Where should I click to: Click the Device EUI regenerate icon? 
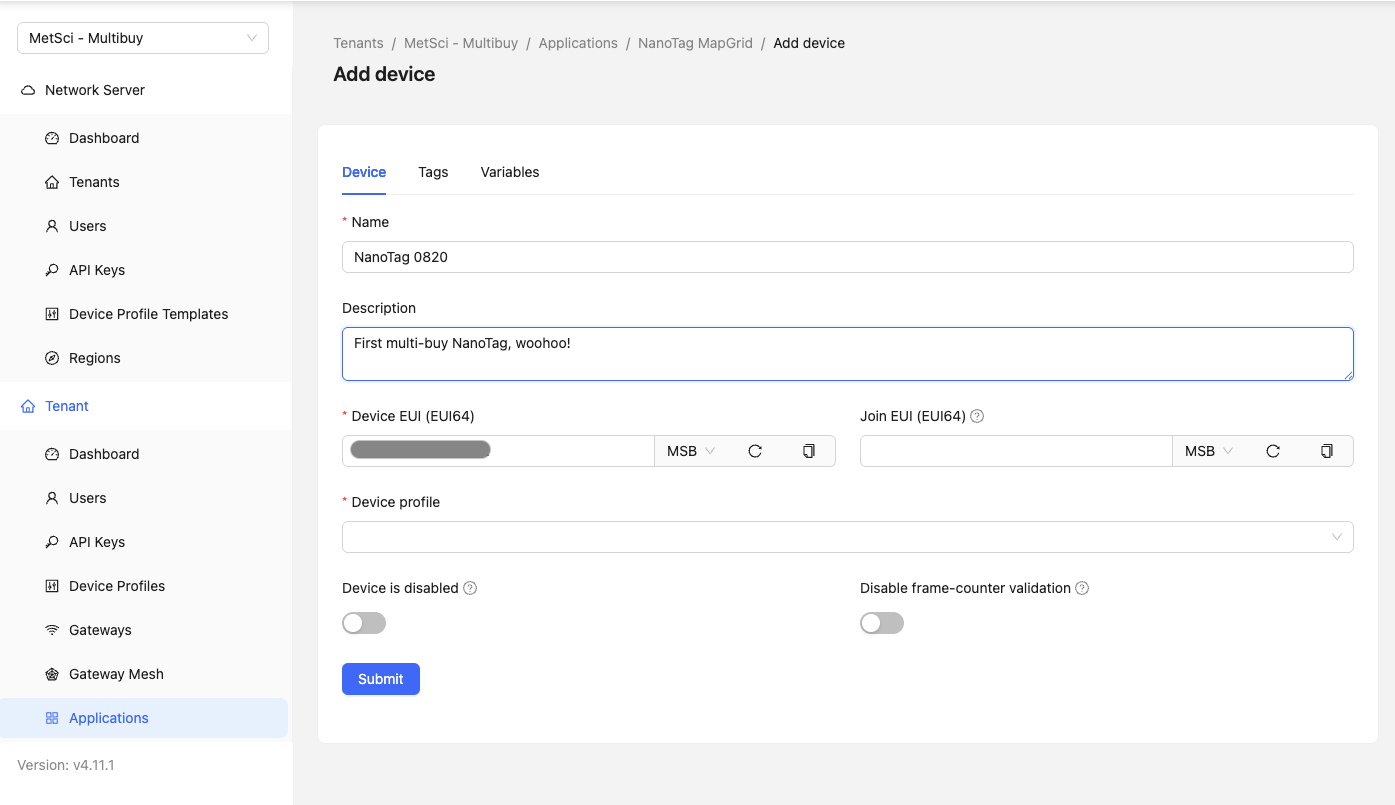(x=755, y=451)
